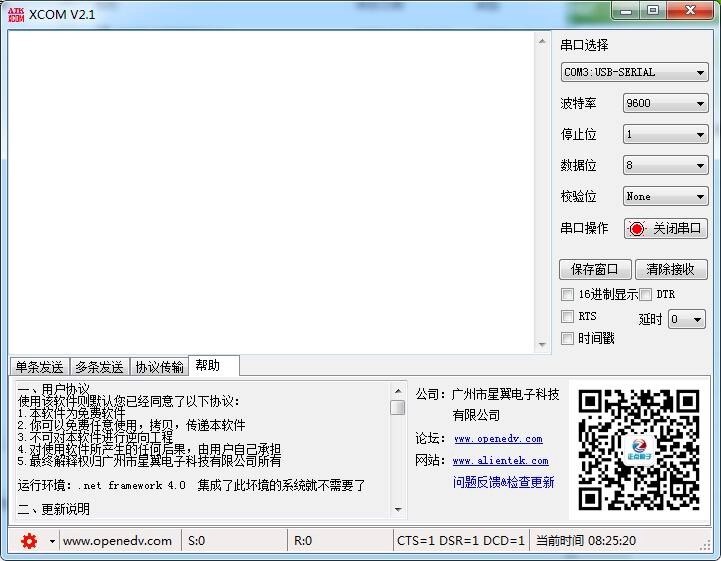This screenshot has height=561, width=721.
Task: Open the small arrow beside the gear icon
Action: 52,541
